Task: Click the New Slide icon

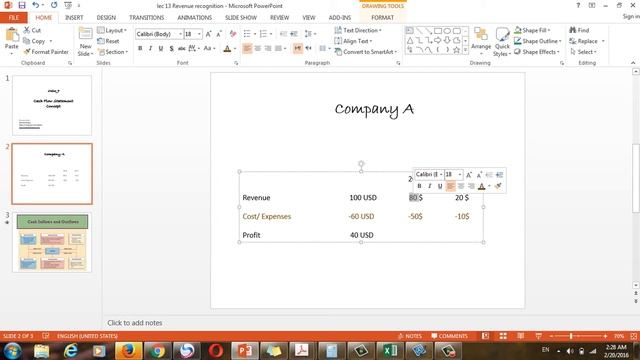Action: click(x=85, y=35)
